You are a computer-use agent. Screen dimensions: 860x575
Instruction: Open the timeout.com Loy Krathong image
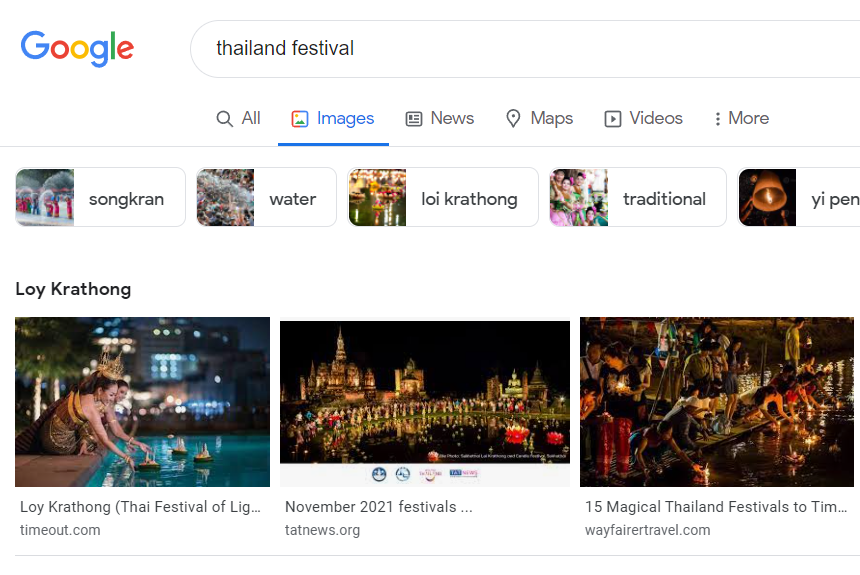(x=142, y=402)
